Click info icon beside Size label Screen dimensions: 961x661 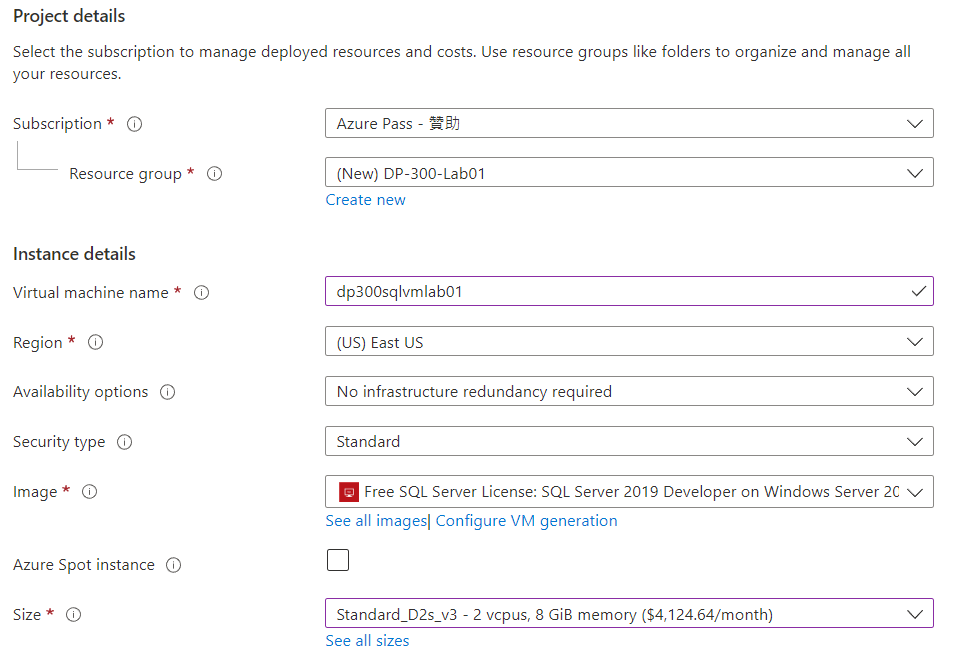click(x=73, y=615)
